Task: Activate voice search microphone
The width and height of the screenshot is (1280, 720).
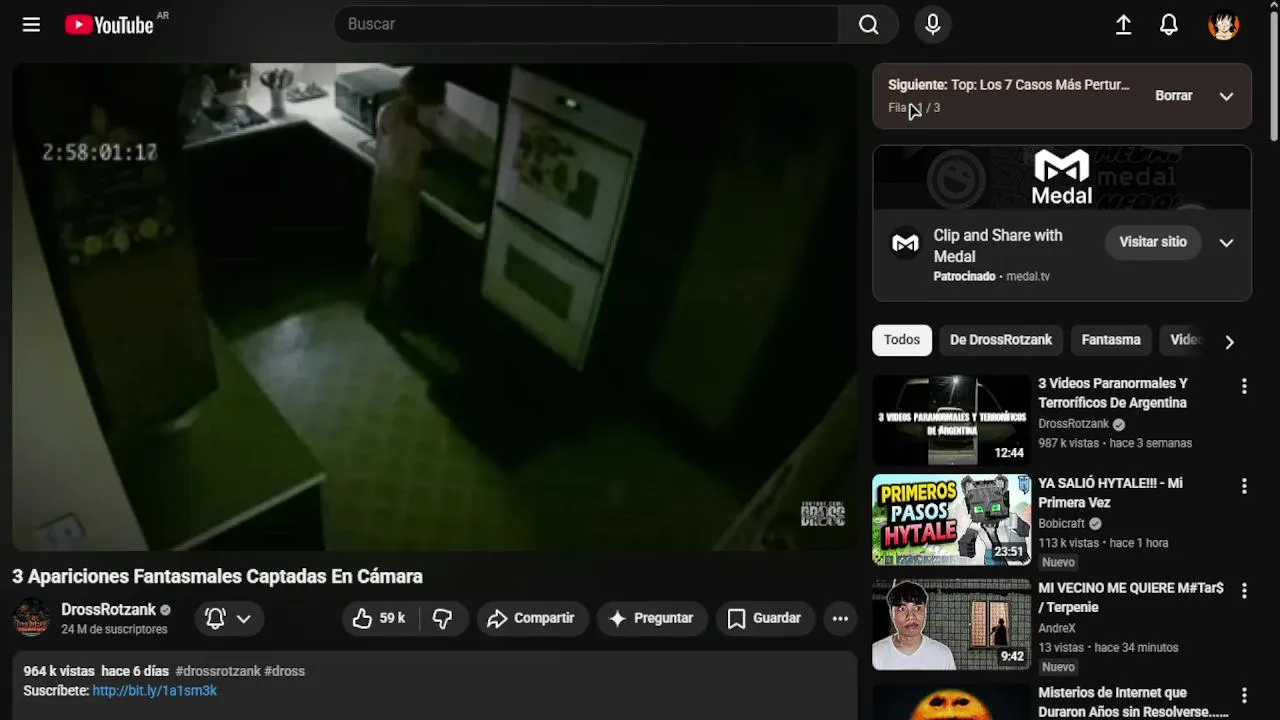Action: coord(932,24)
